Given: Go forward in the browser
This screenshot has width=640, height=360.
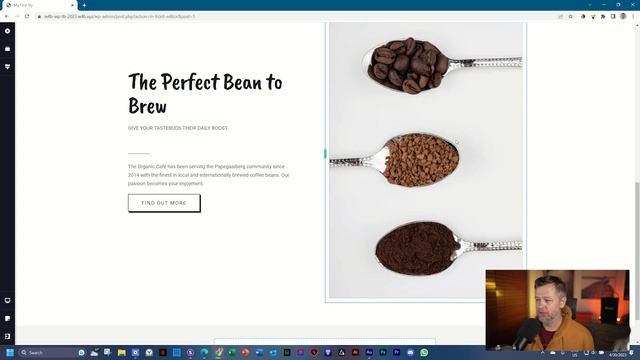Looking at the screenshot, I should [x=17, y=16].
